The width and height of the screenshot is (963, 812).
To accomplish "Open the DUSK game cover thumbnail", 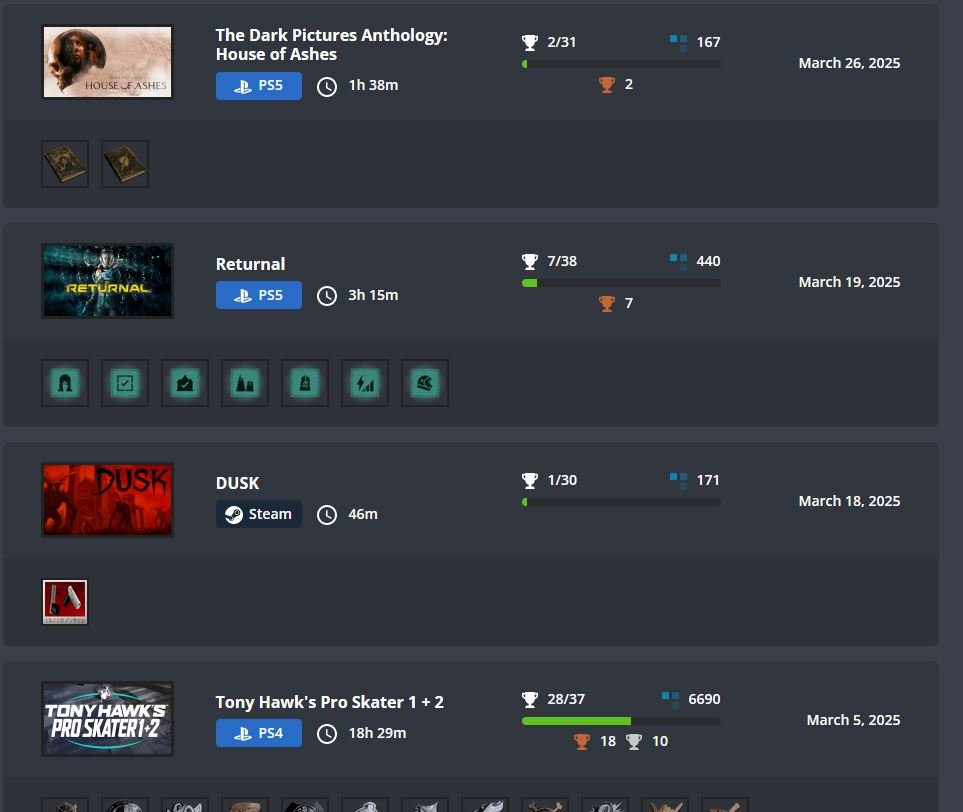I will click(107, 499).
